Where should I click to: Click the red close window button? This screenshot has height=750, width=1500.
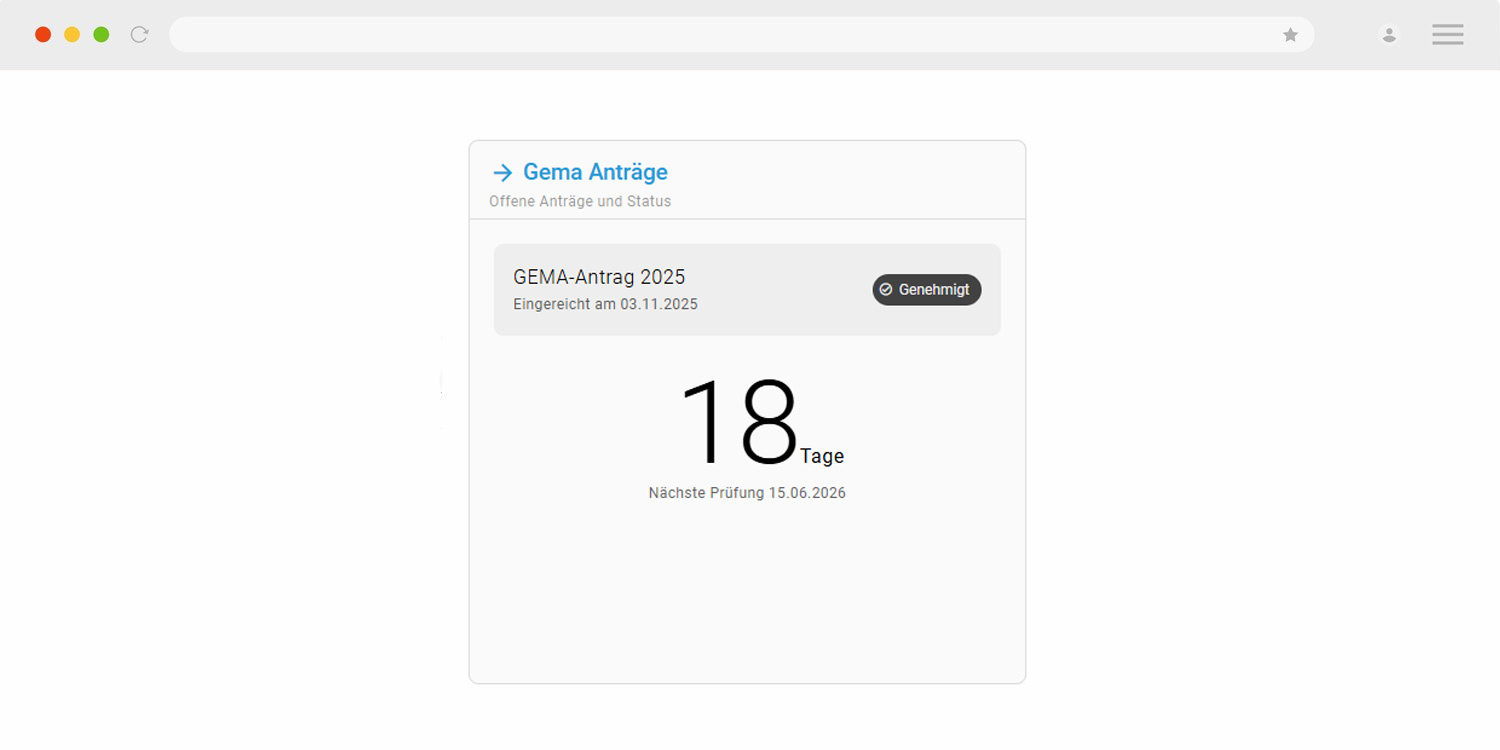click(43, 35)
